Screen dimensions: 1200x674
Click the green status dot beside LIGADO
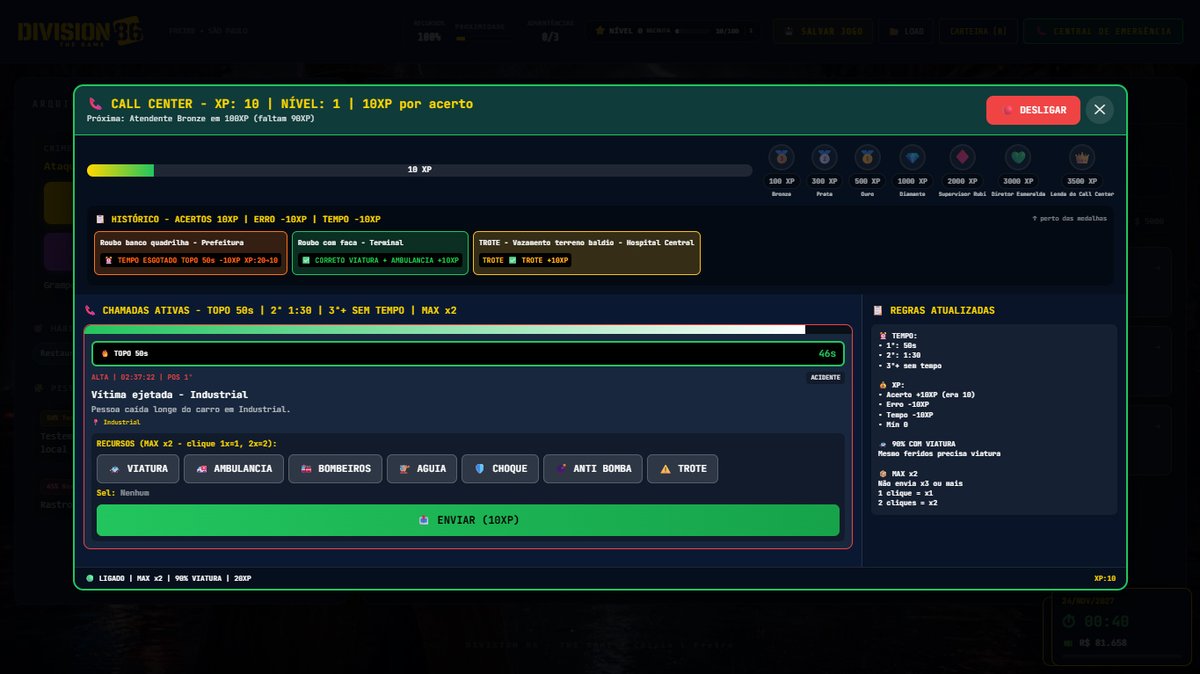pyautogui.click(x=90, y=578)
